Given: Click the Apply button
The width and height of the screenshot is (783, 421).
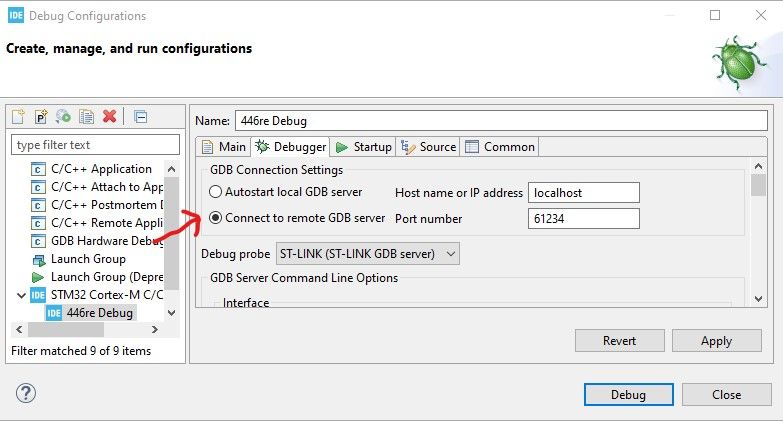Looking at the screenshot, I should click(x=717, y=341).
